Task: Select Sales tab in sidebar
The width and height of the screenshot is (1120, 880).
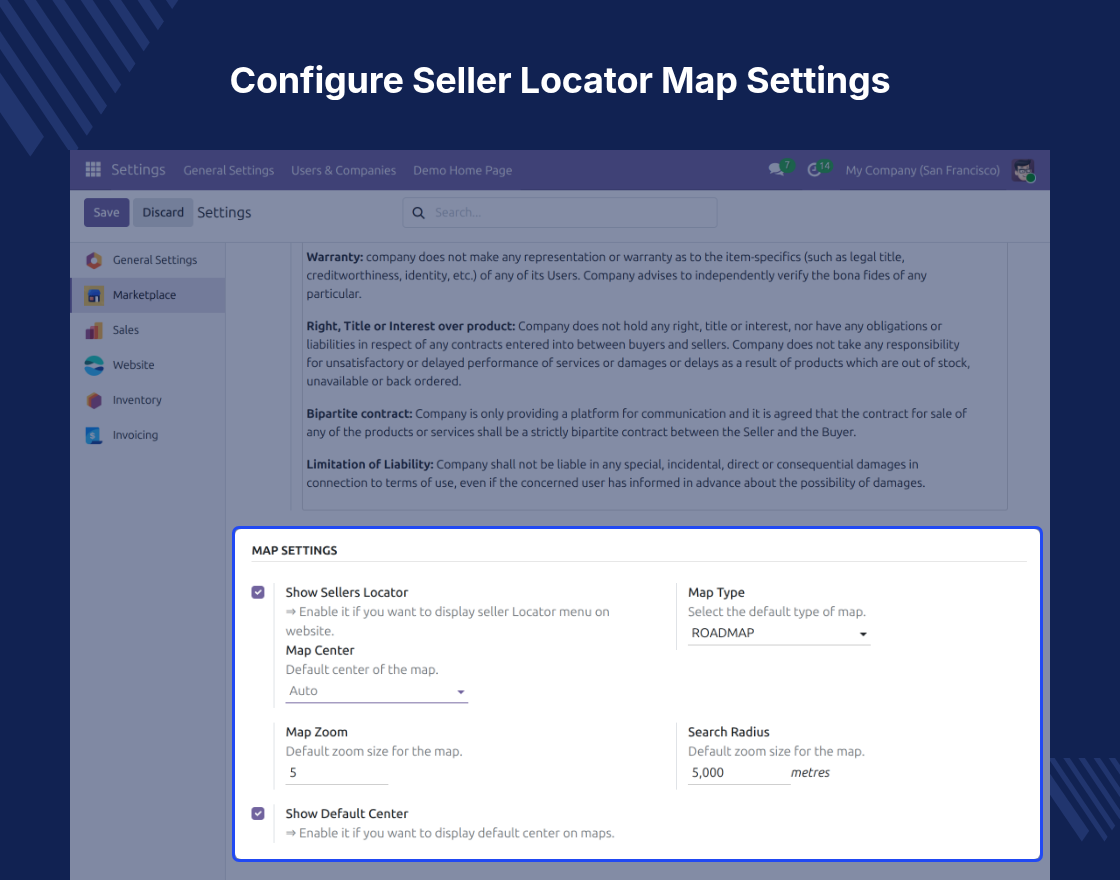Action: (148, 330)
